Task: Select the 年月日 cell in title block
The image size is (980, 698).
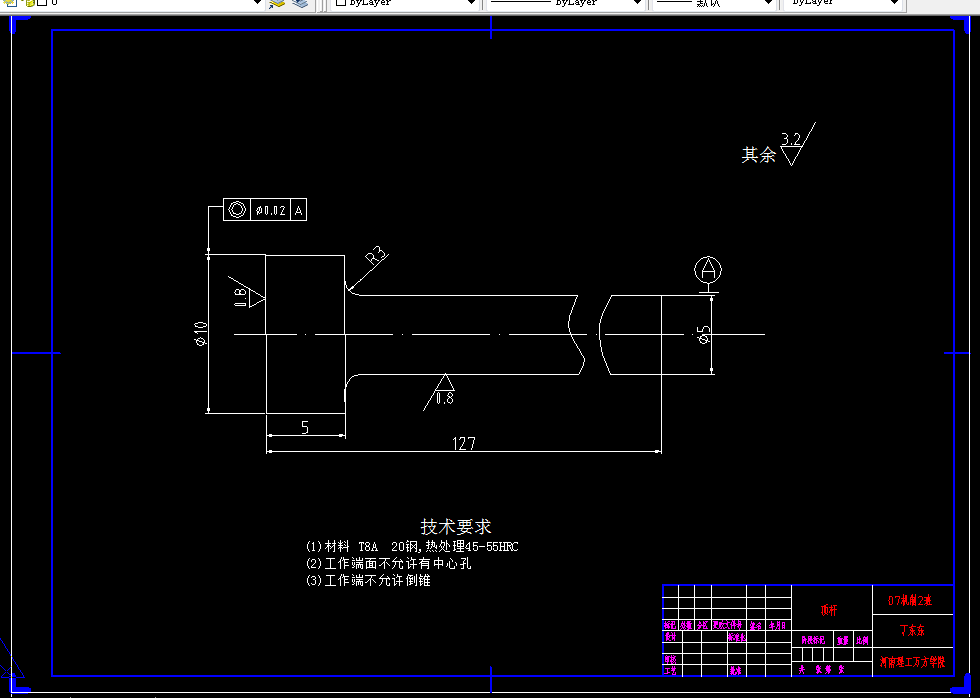Action: pyautogui.click(x=777, y=625)
